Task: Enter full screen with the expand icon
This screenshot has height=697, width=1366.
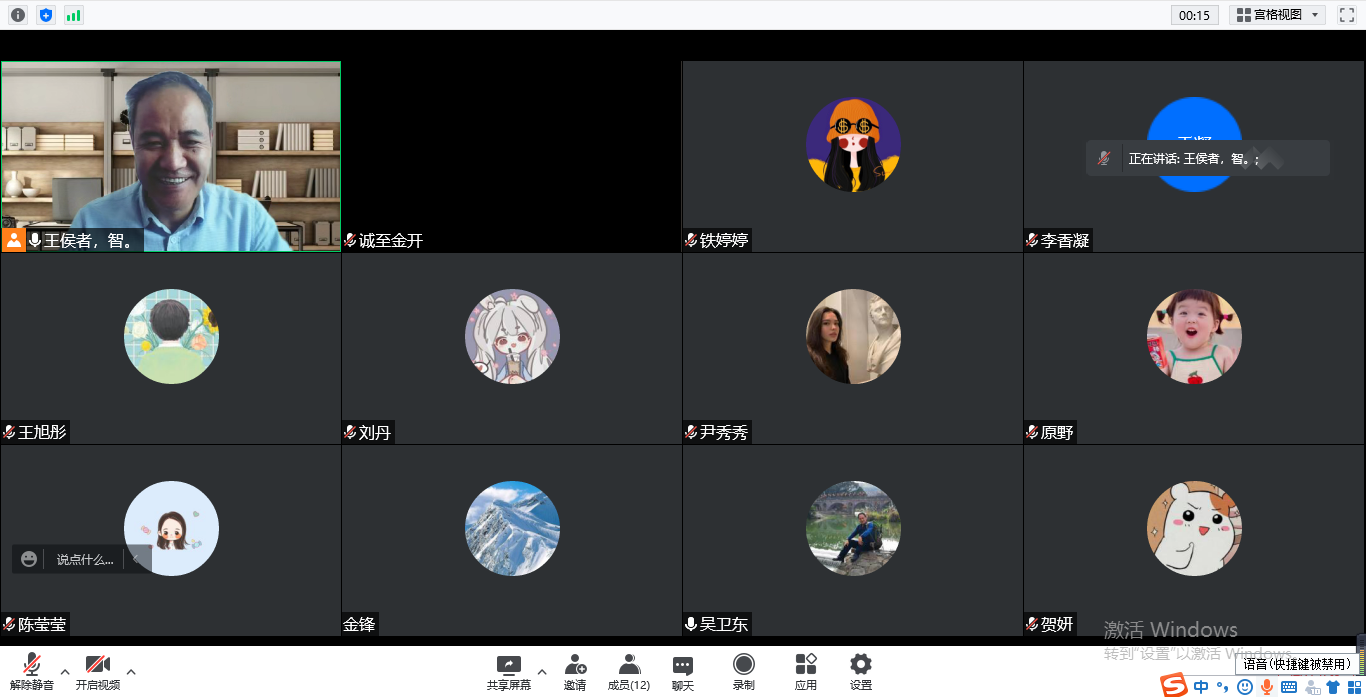Action: tap(1347, 15)
